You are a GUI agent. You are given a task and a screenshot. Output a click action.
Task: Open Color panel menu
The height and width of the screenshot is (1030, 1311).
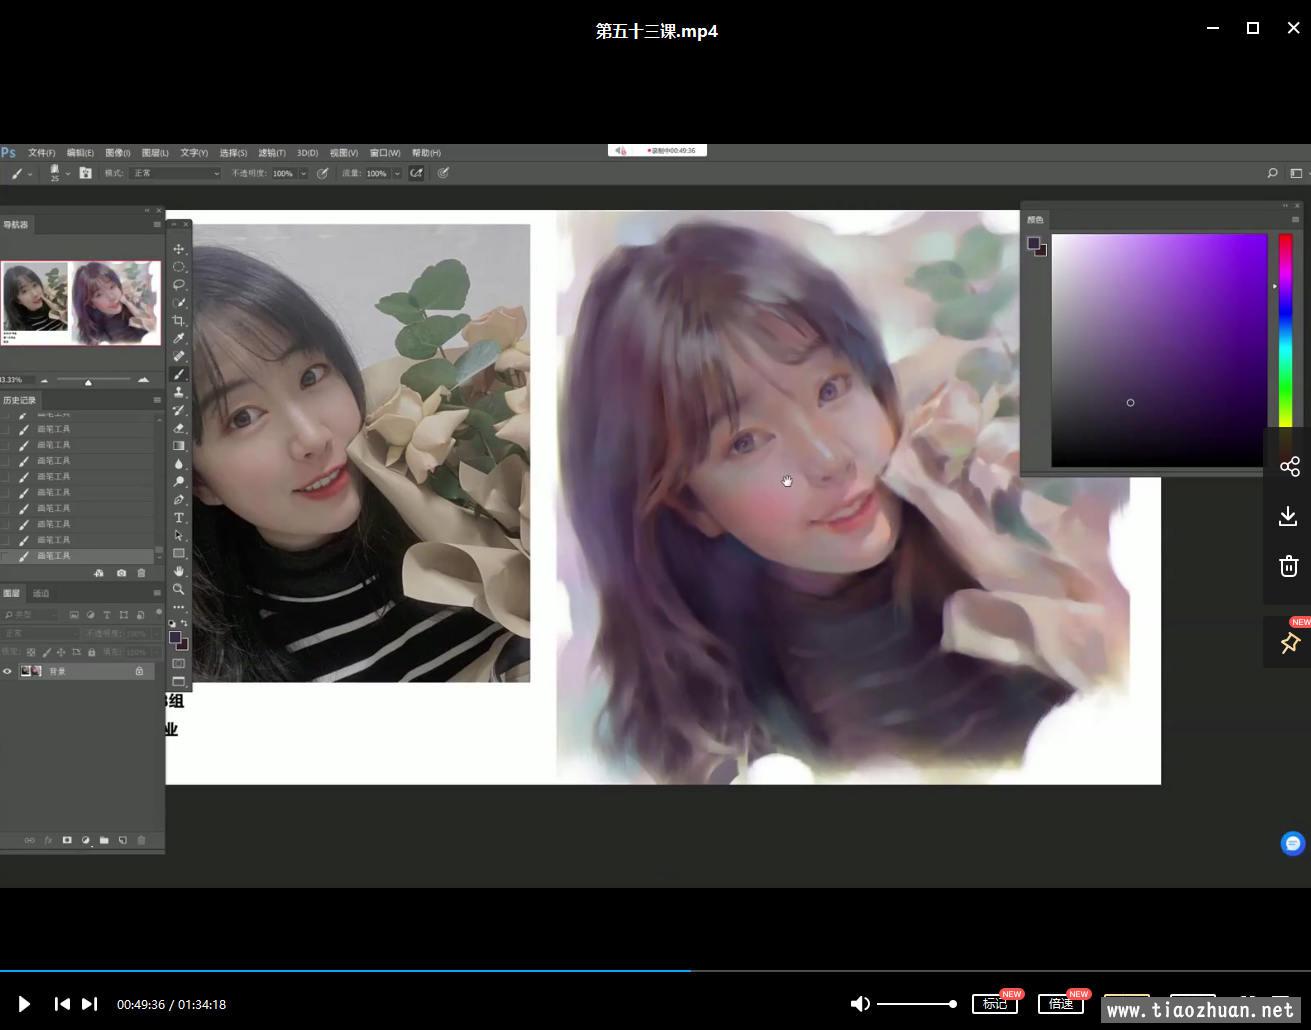tap(1296, 219)
